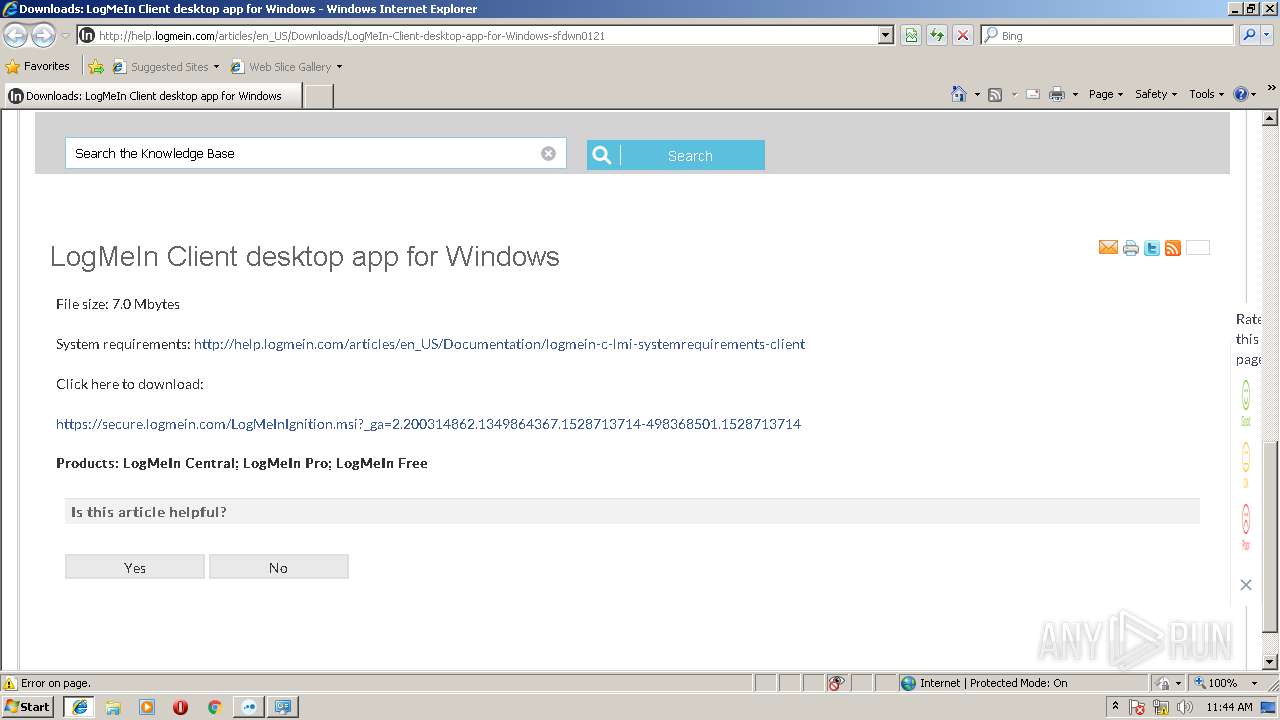Expand command bar overflow chevron
The image size is (1280, 720).
(1271, 90)
